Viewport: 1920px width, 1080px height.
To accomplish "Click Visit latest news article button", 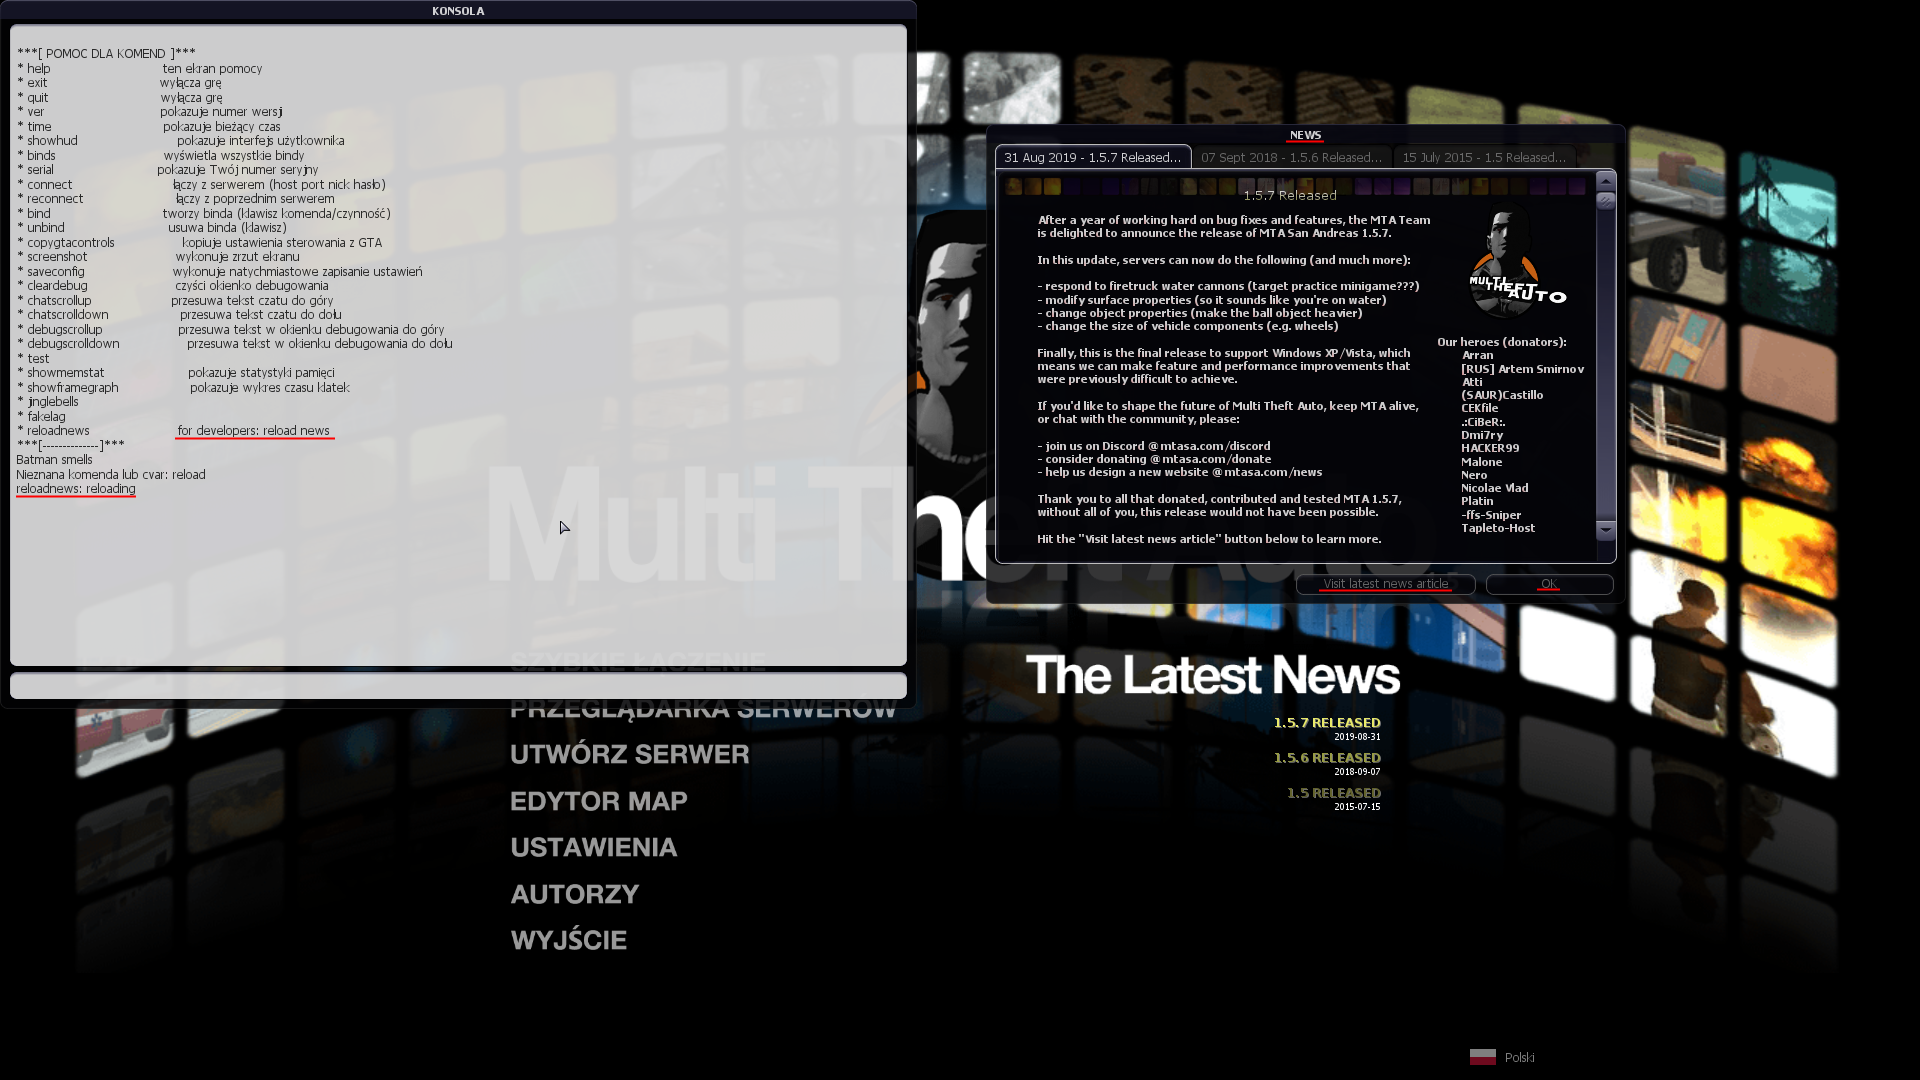I will tap(1385, 584).
